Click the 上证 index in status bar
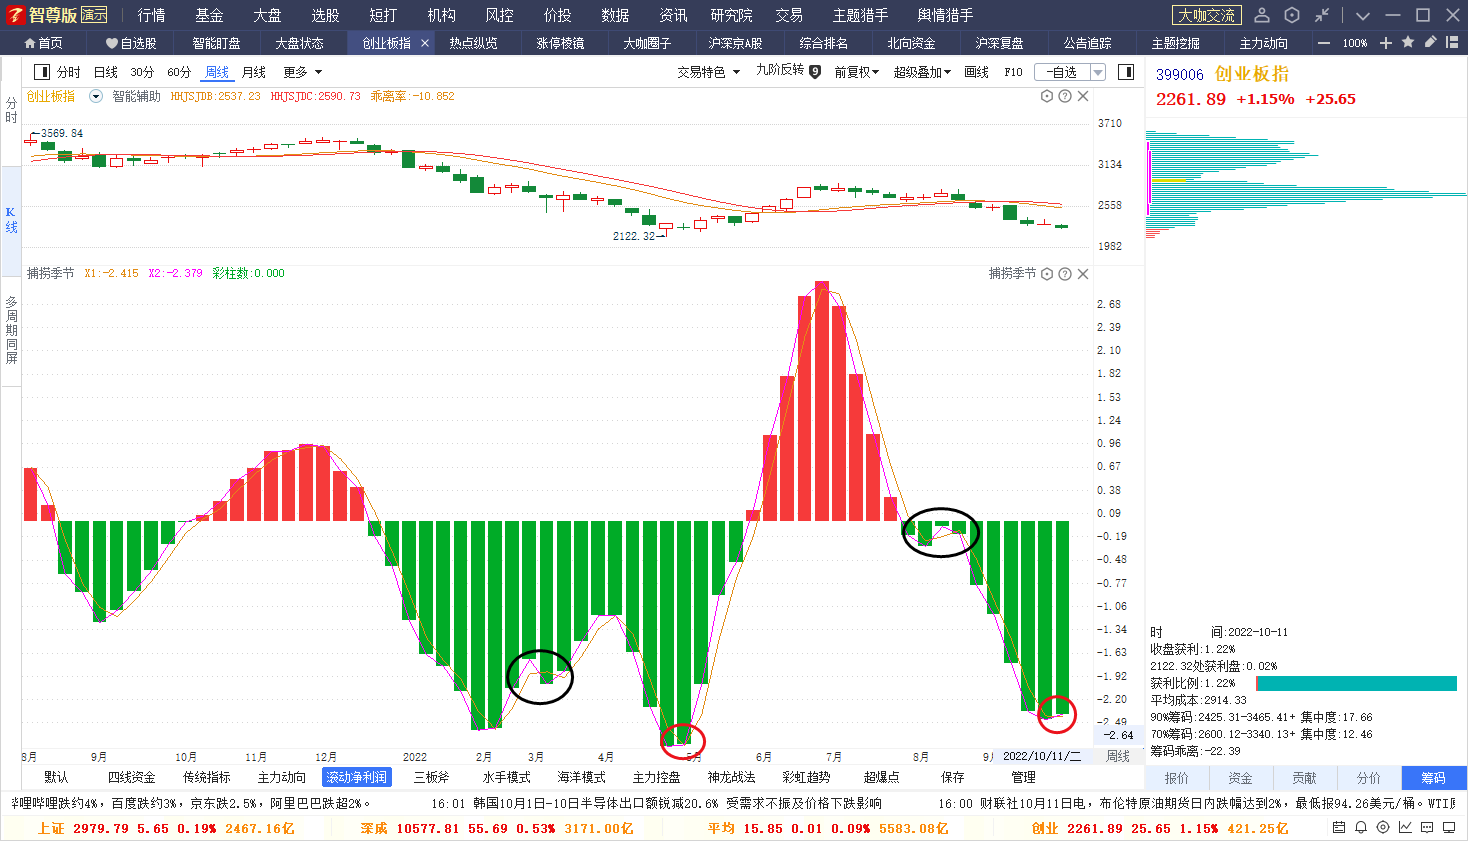The width and height of the screenshot is (1468, 841). point(51,828)
